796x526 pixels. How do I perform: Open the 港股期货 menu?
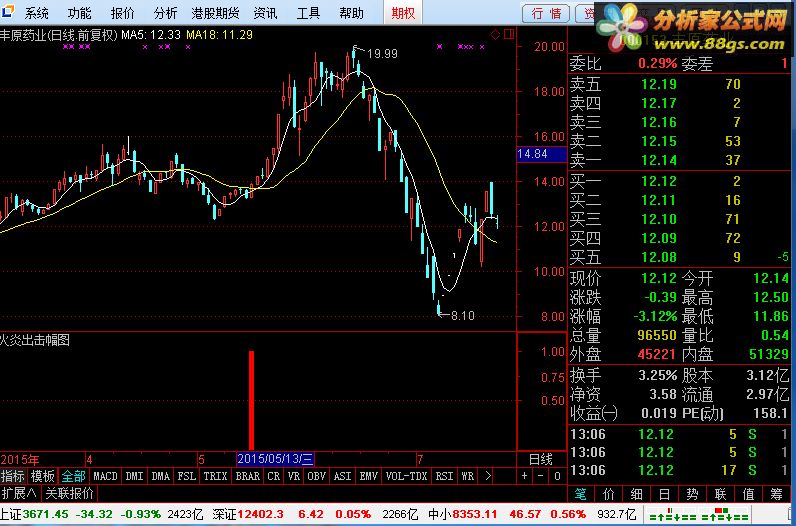215,13
